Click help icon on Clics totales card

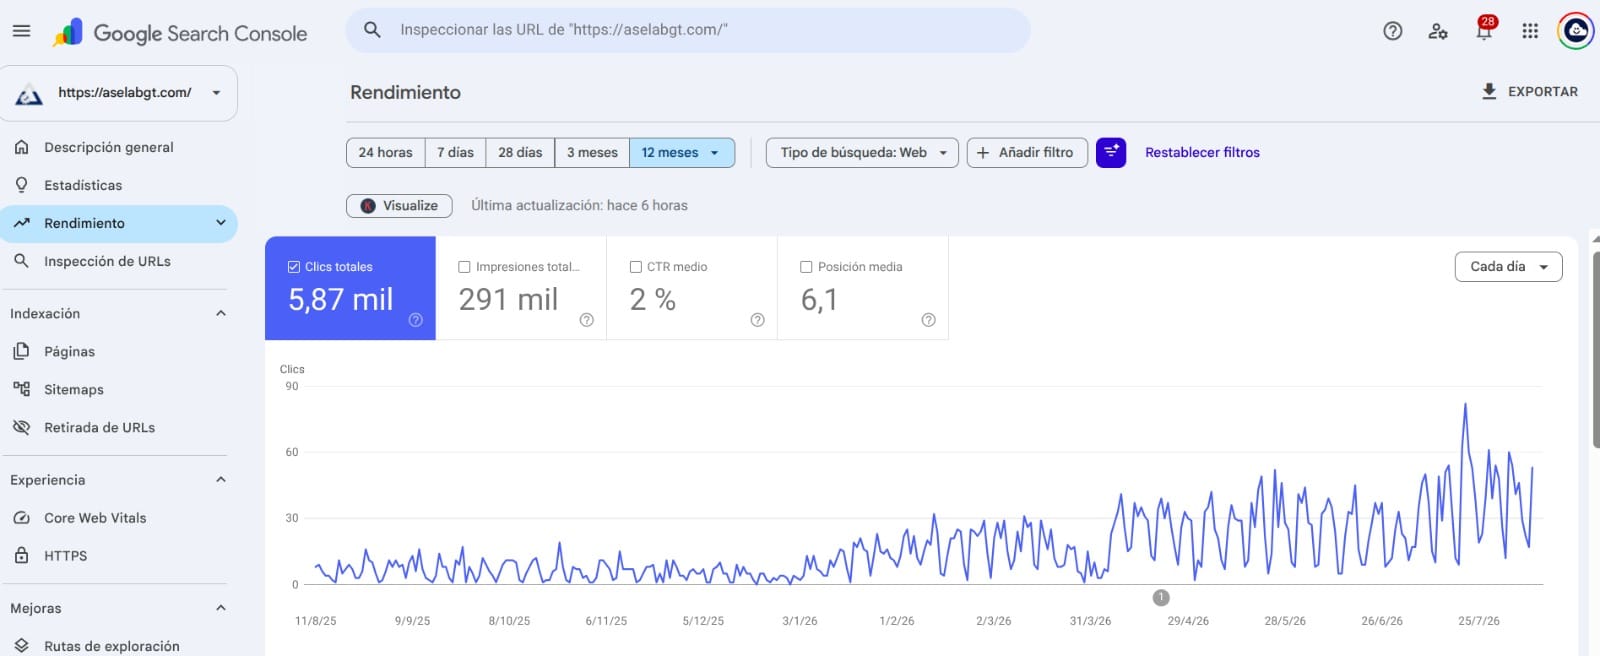(416, 320)
